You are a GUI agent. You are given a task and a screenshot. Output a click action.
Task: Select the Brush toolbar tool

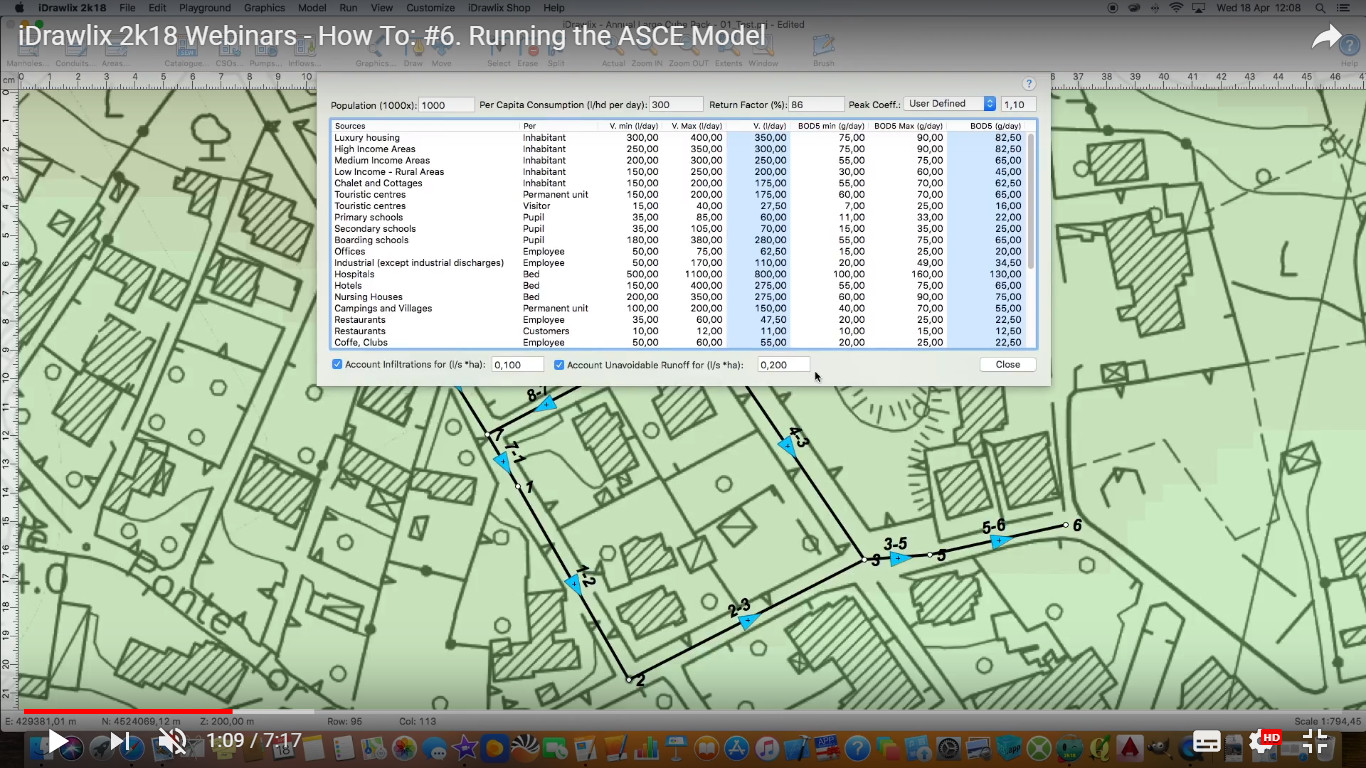tap(823, 50)
